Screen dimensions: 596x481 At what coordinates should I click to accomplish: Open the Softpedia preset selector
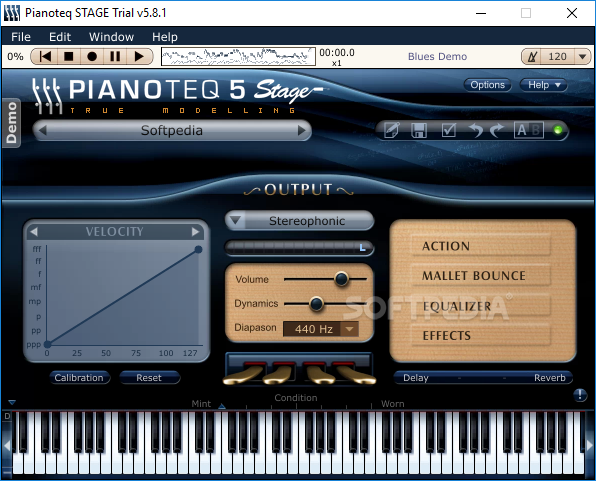(172, 131)
